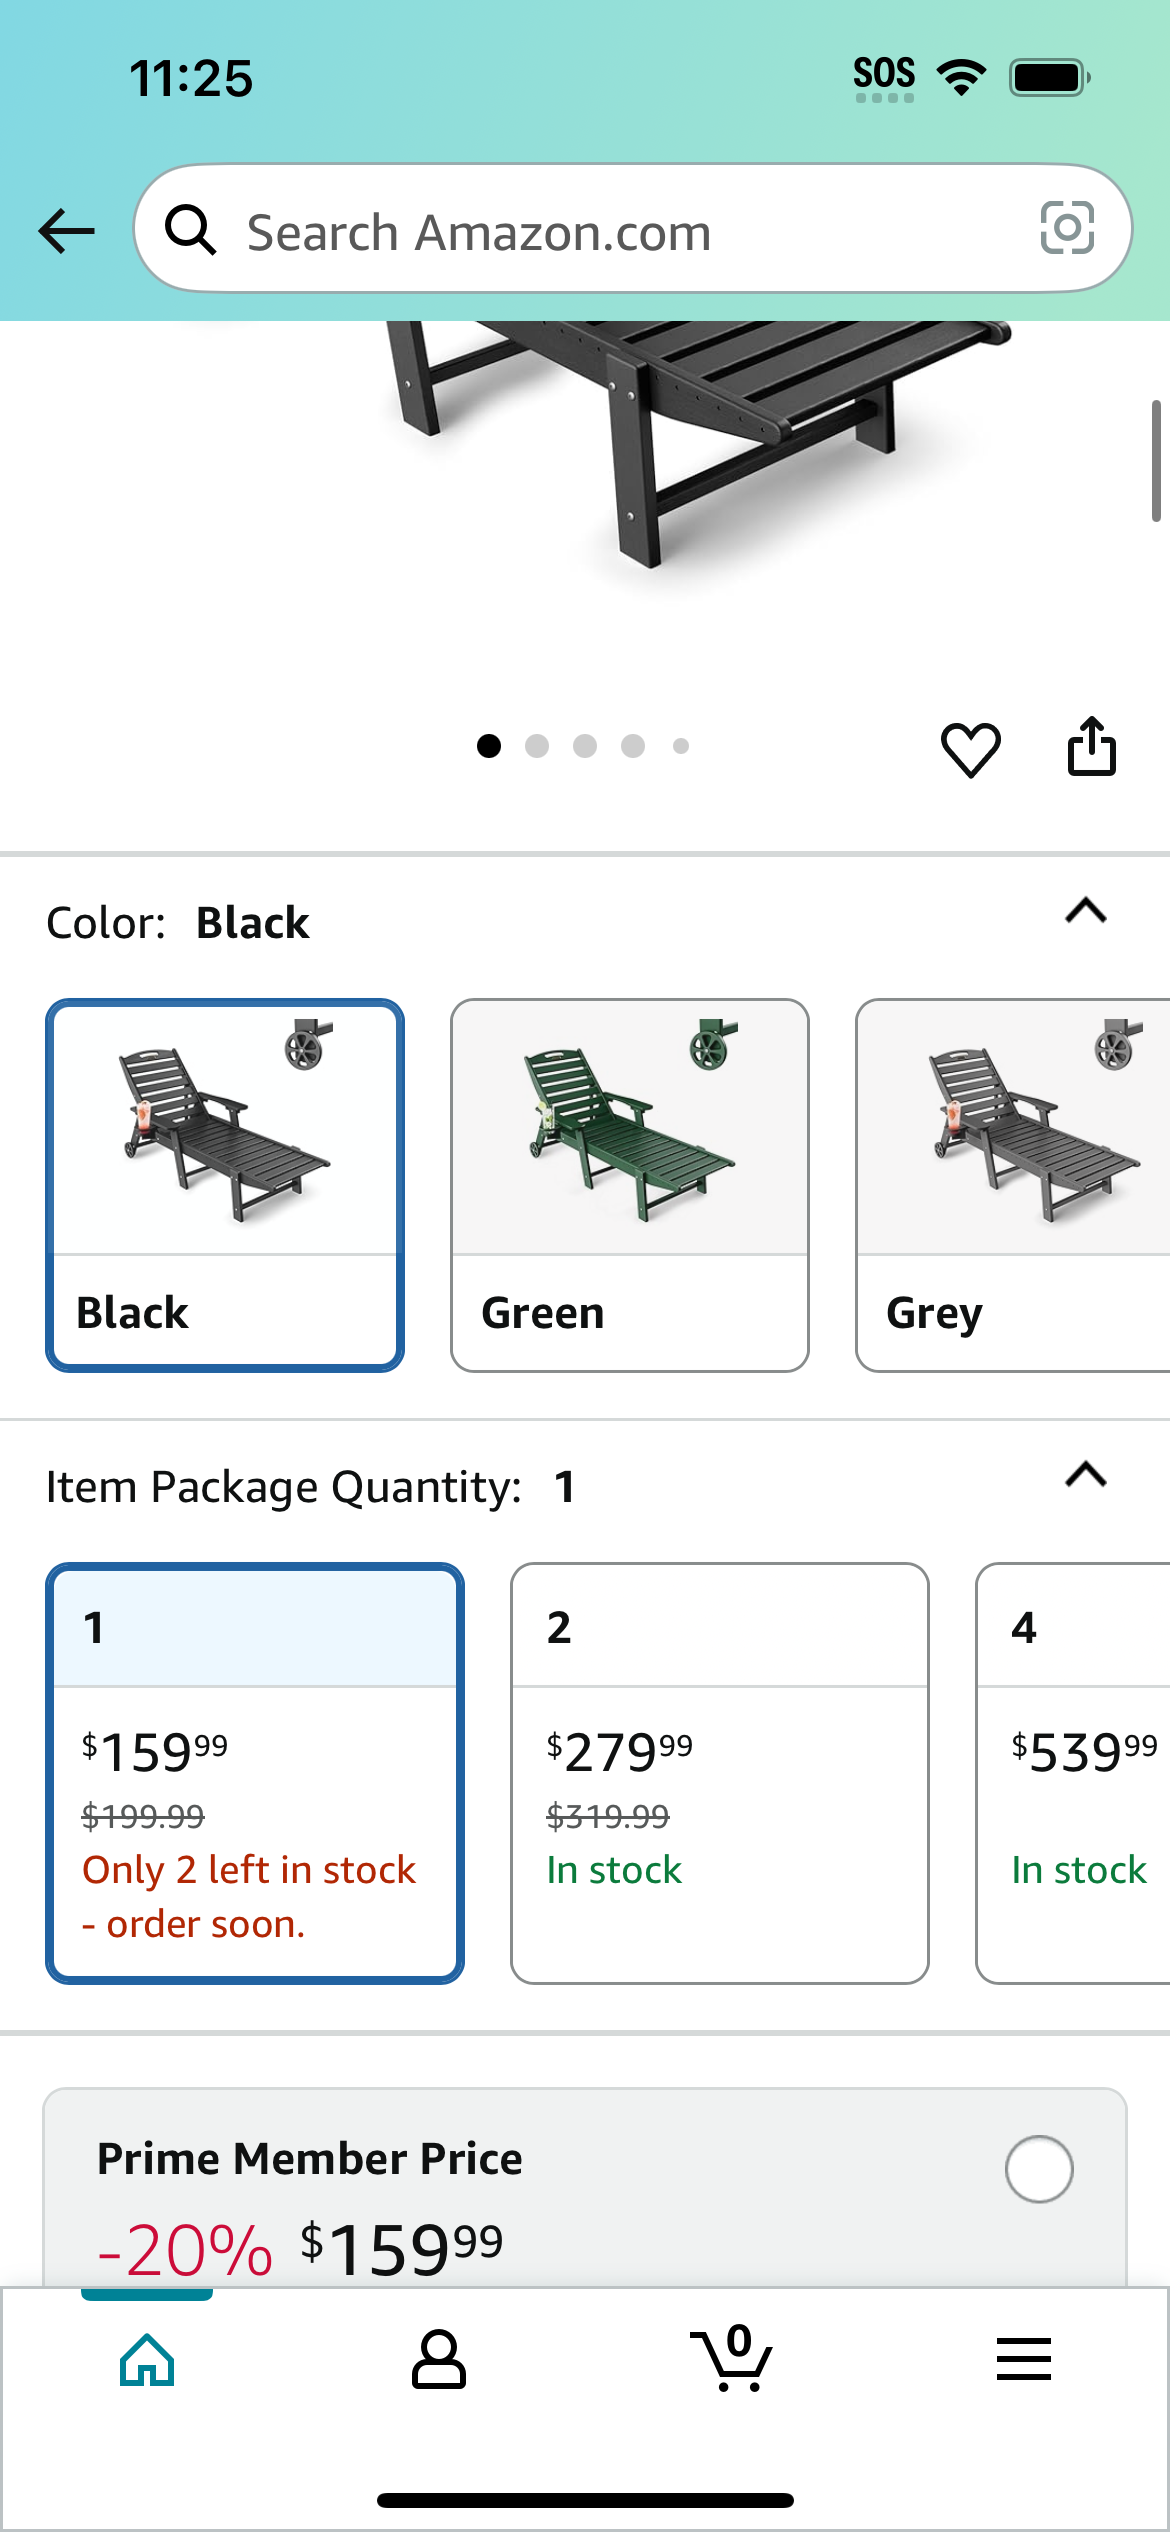This screenshot has width=1170, height=2532.
Task: Collapse the Item Package Quantity chevron
Action: click(x=1086, y=1475)
